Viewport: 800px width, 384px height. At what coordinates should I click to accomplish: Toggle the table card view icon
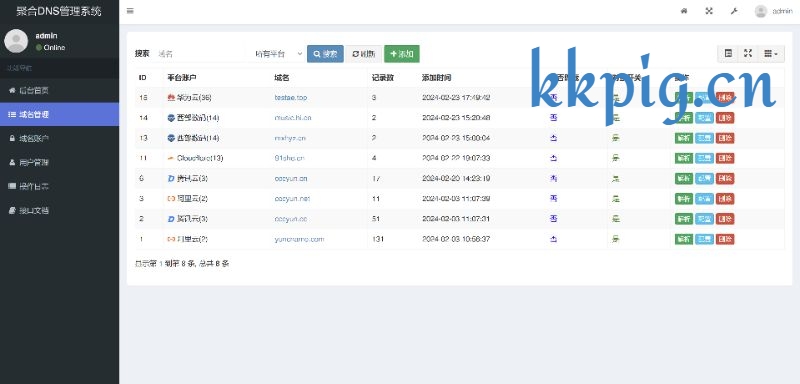[x=728, y=54]
